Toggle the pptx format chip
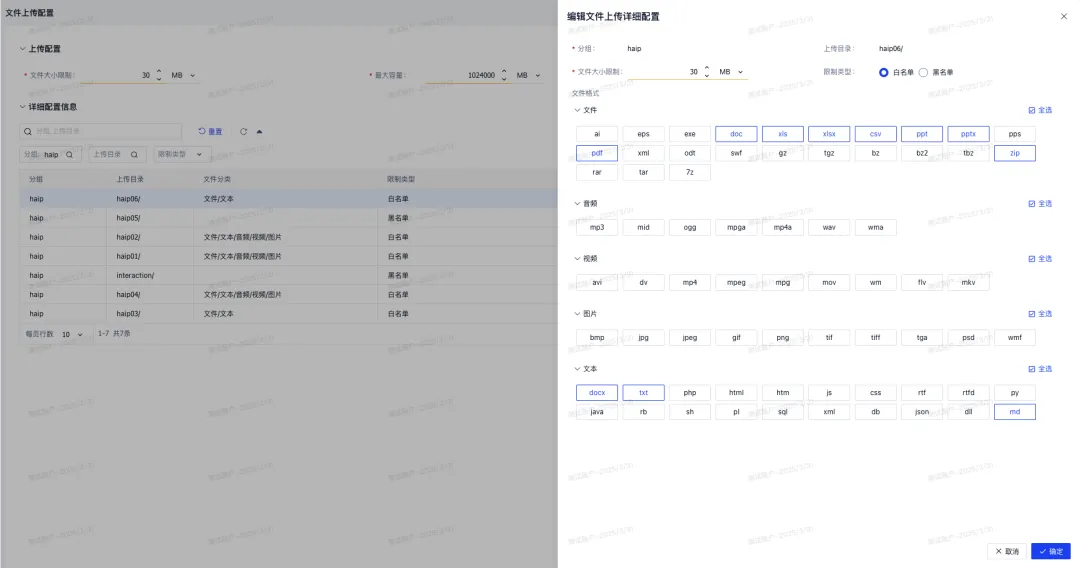Screen dimensions: 1080x568 [968, 134]
